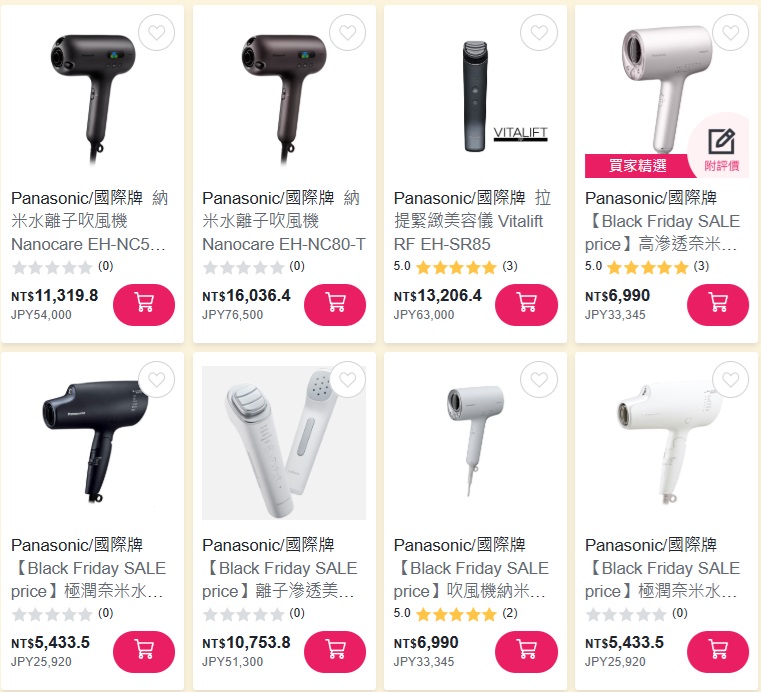This screenshot has height=694, width=761.
Task: Add navy blue NT$5,433.5 dryer to cart
Action: 144,651
